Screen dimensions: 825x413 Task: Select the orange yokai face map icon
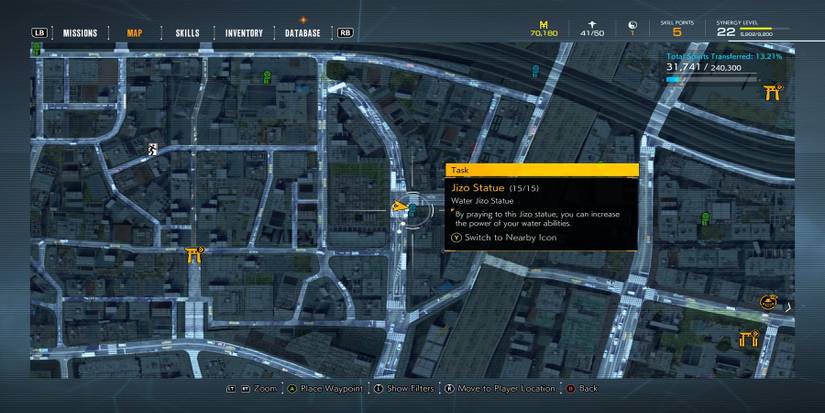click(x=768, y=303)
